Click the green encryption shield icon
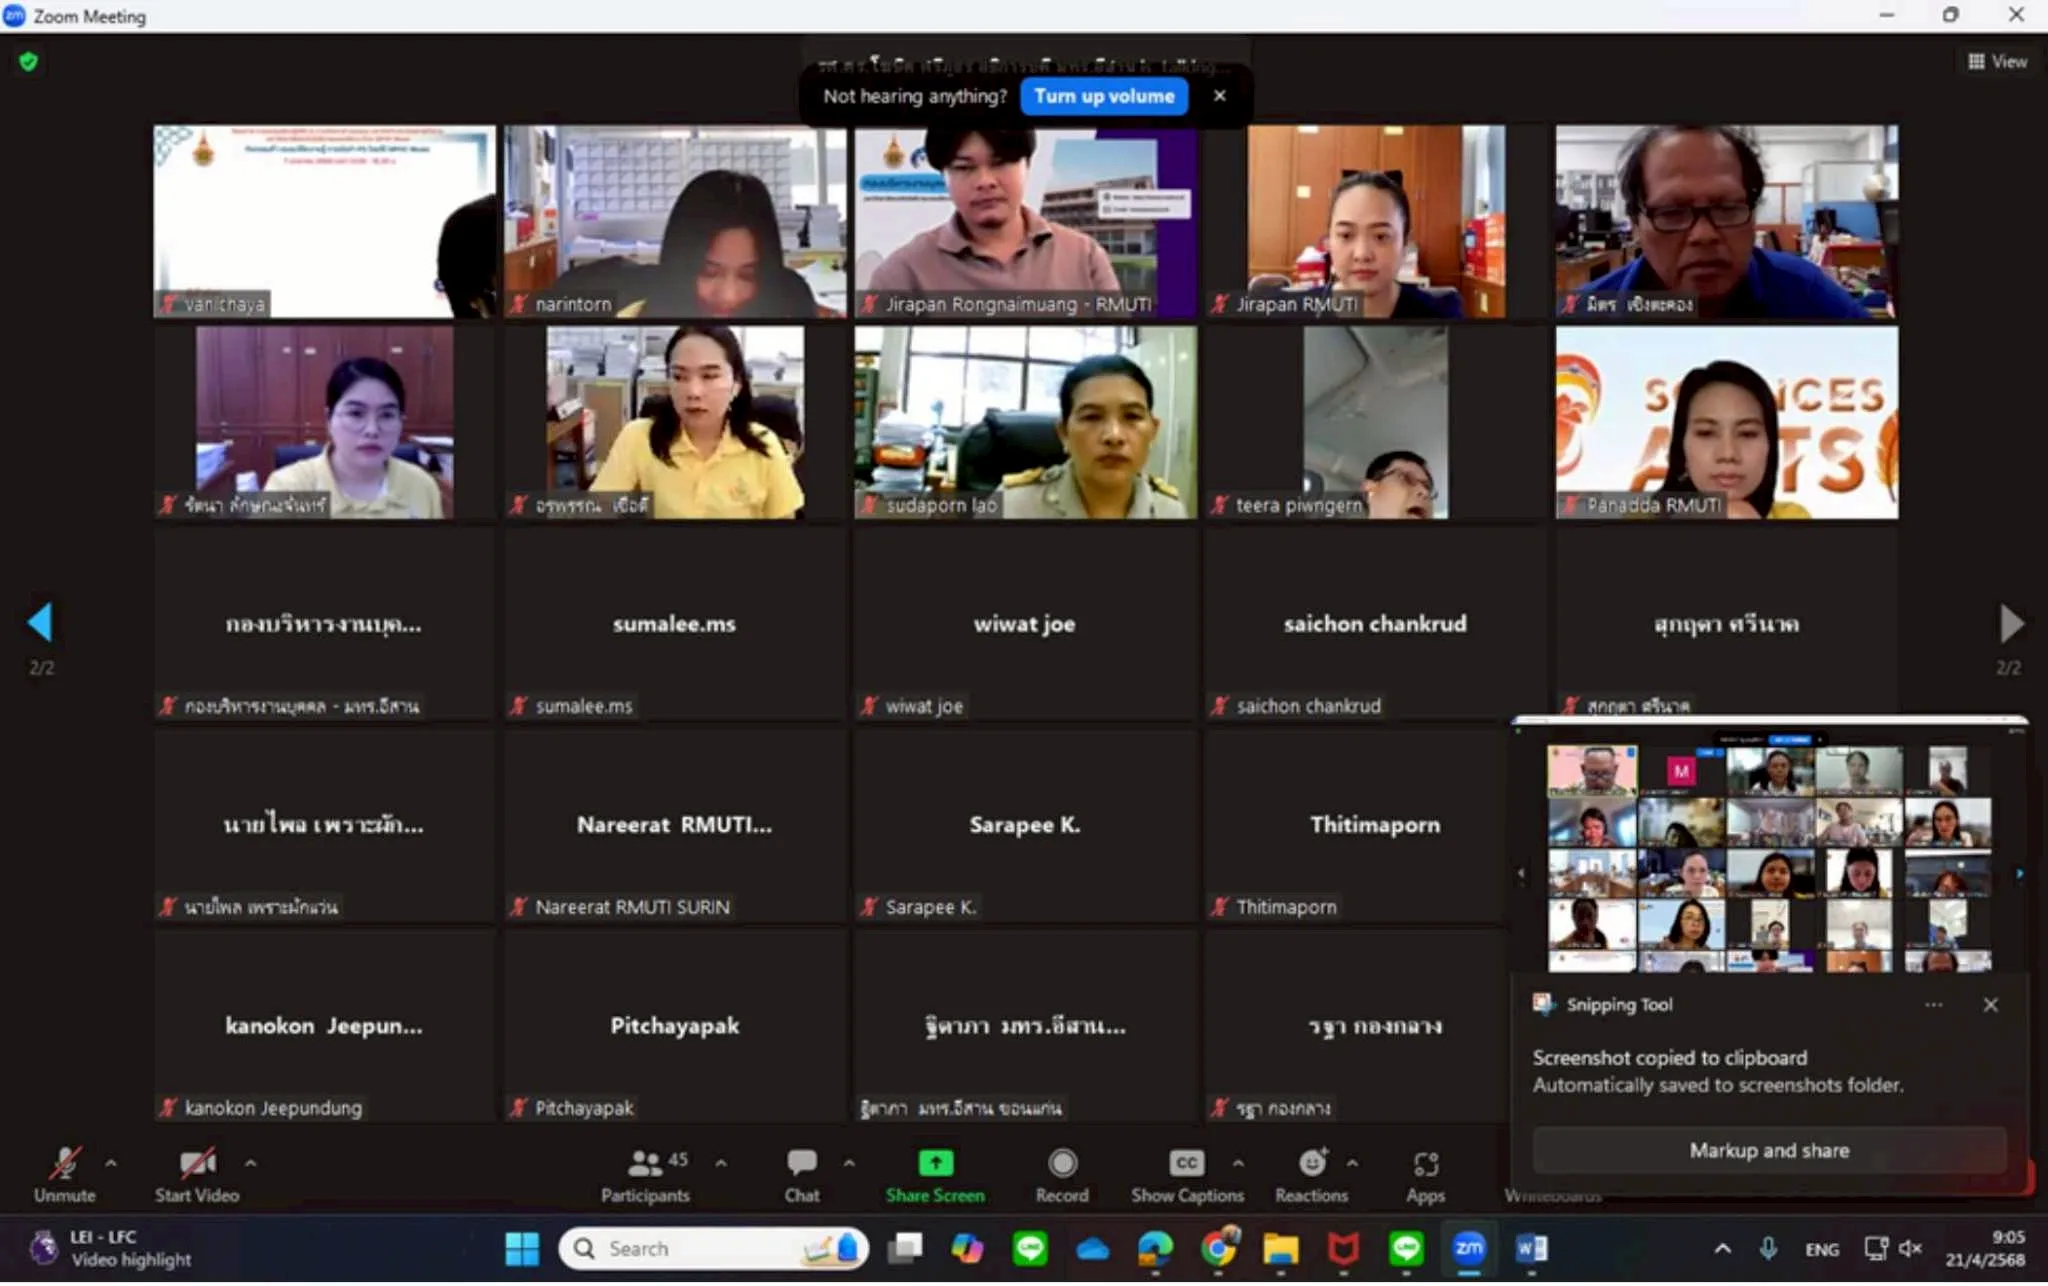The image size is (2048, 1286). pyautogui.click(x=28, y=62)
